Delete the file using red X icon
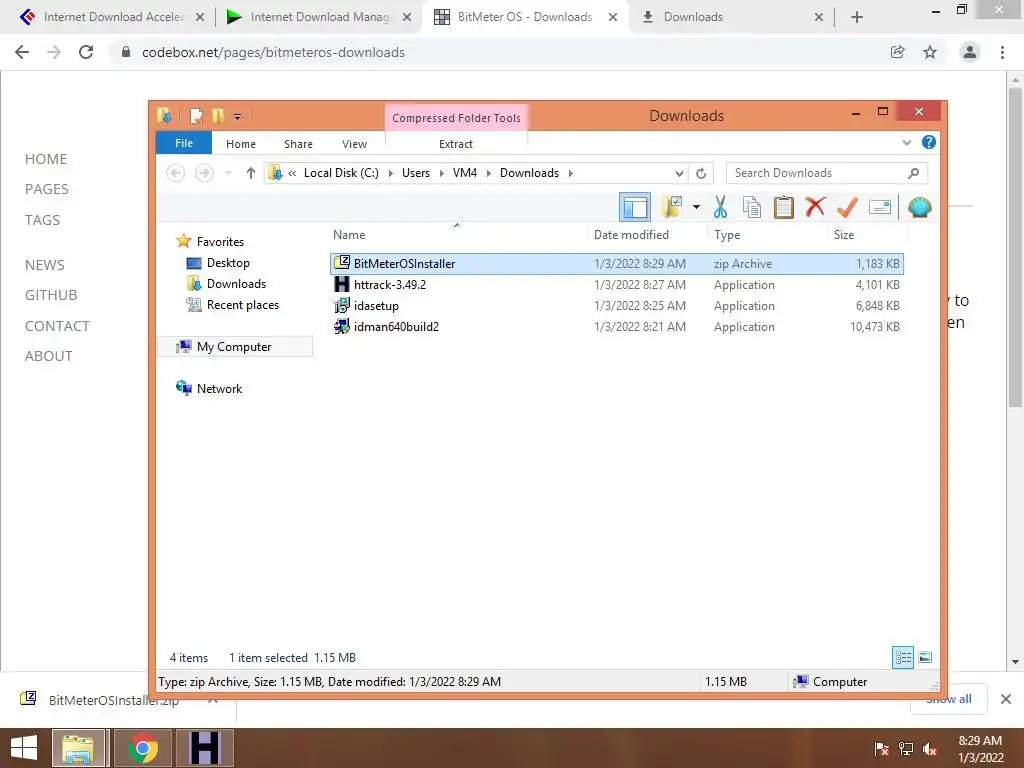The image size is (1024, 768). [x=815, y=207]
